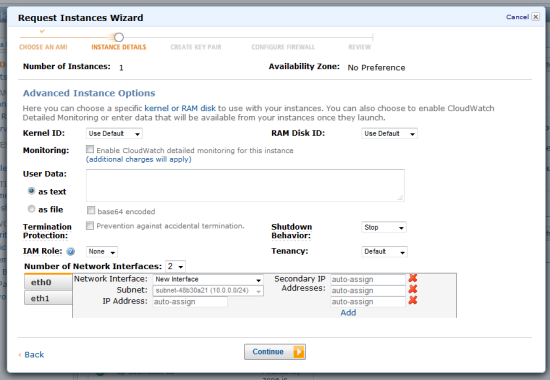Open the Subnet dropdown
The height and width of the screenshot is (380, 550).
208,291
